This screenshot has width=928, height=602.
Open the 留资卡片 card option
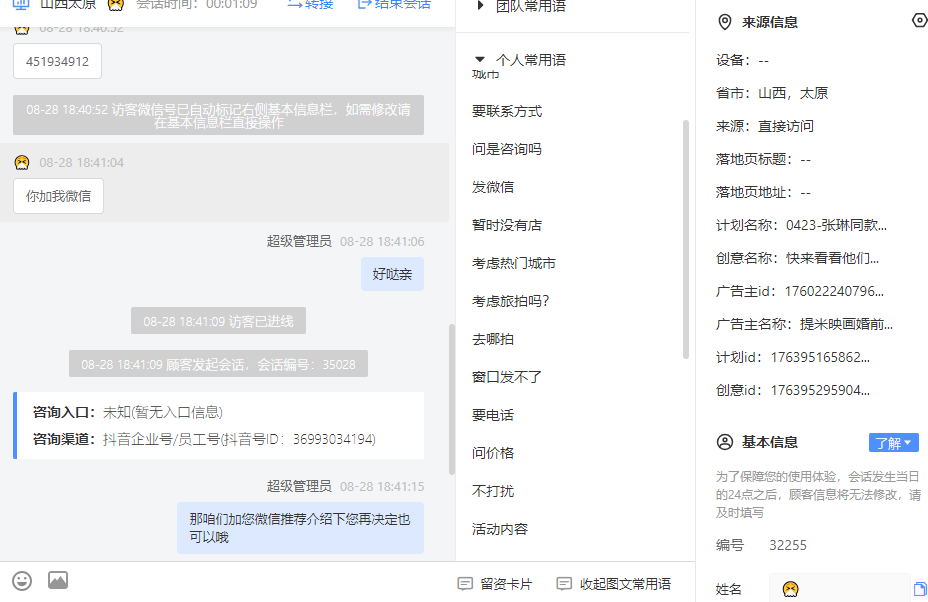tap(495, 584)
